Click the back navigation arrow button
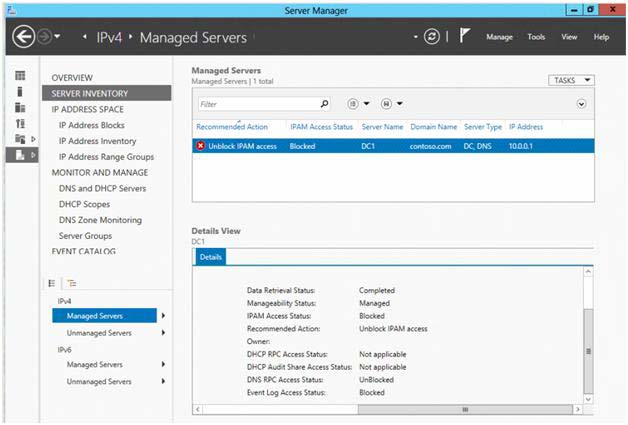The width and height of the screenshot is (628, 425). tap(23, 37)
